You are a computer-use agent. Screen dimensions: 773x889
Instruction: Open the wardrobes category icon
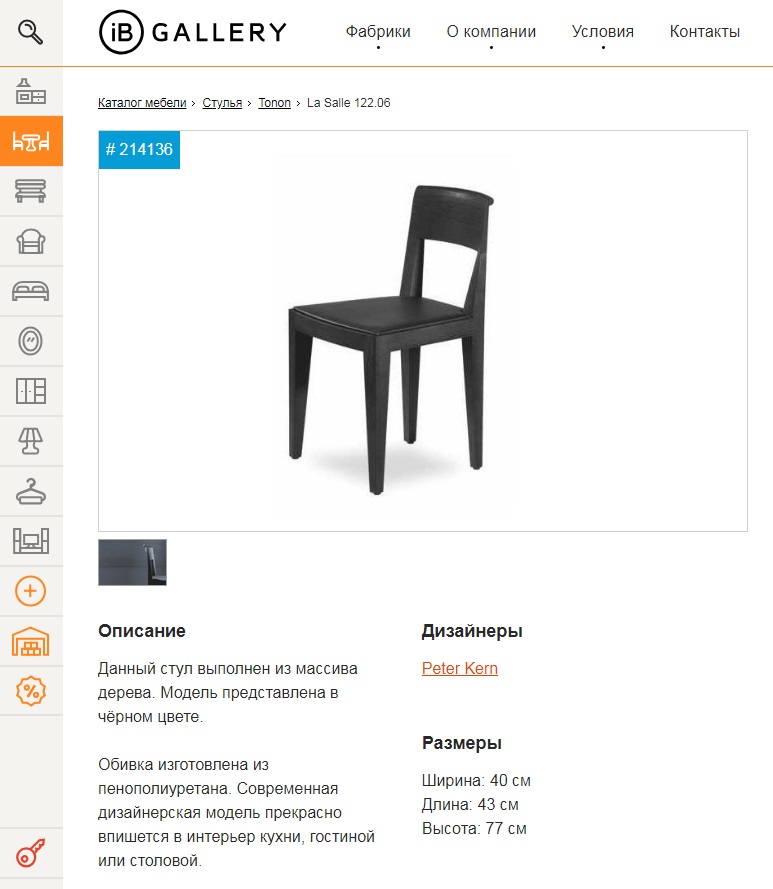coord(31,391)
